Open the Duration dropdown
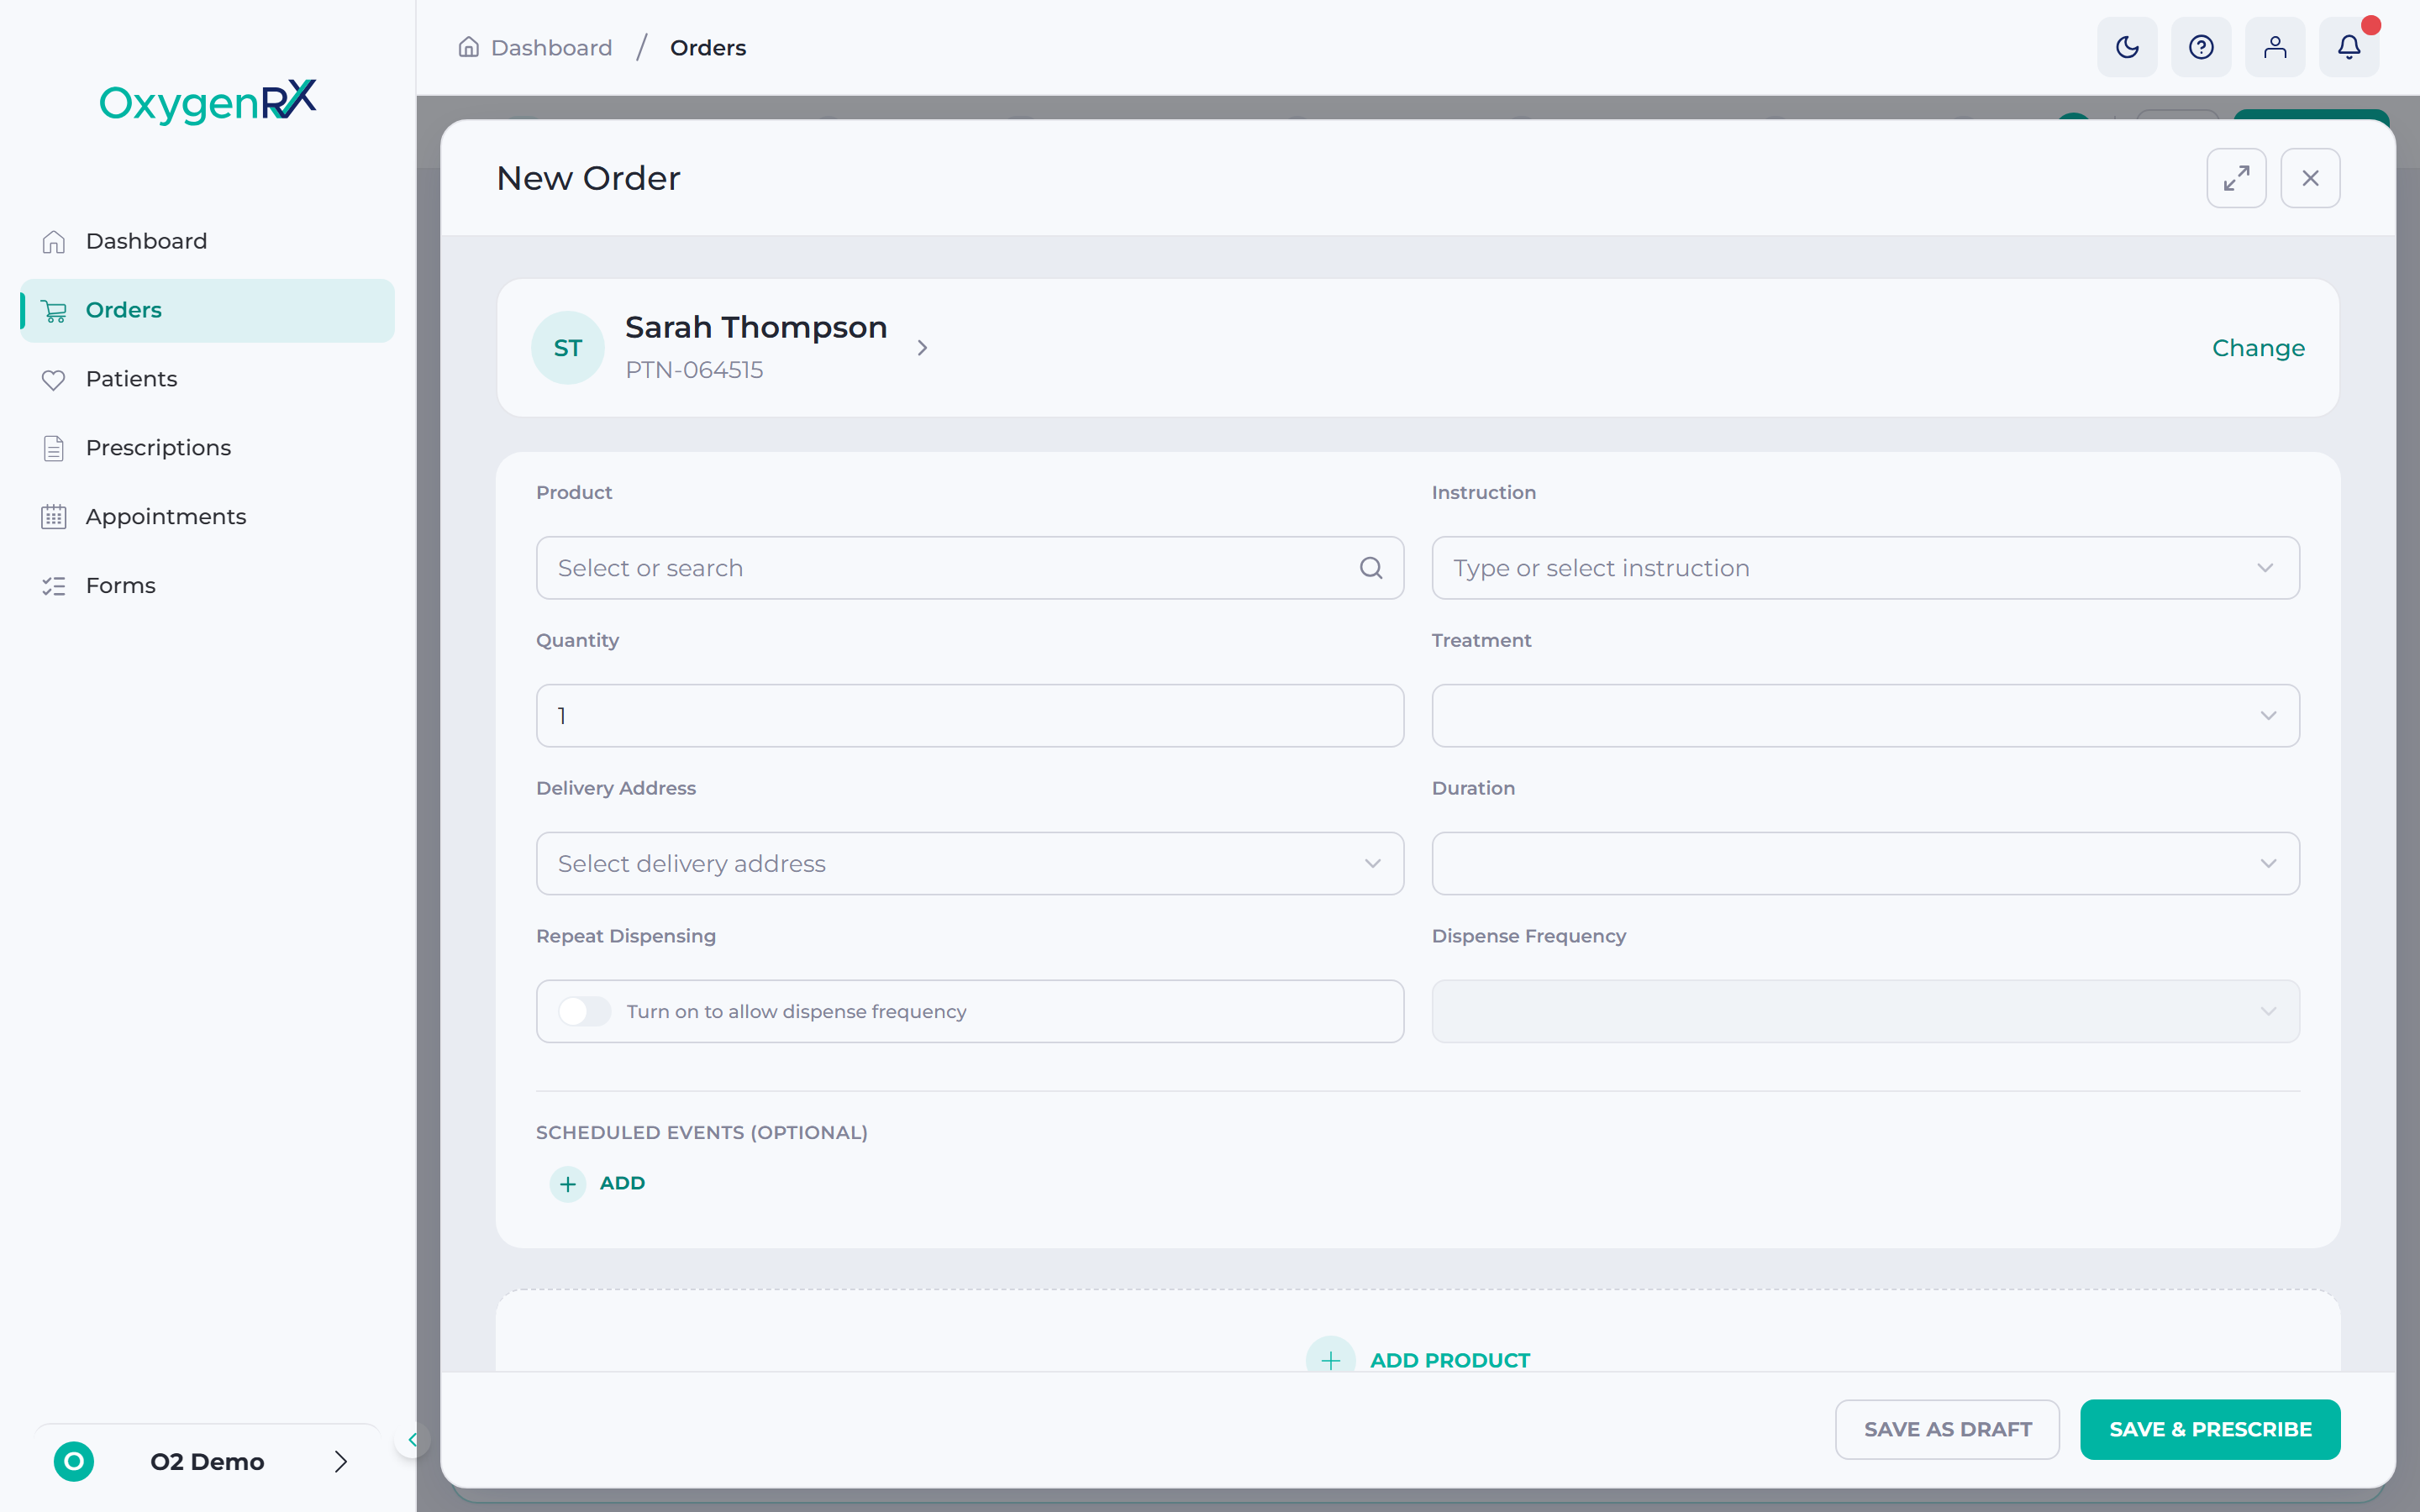The image size is (2420, 1512). click(x=1865, y=864)
